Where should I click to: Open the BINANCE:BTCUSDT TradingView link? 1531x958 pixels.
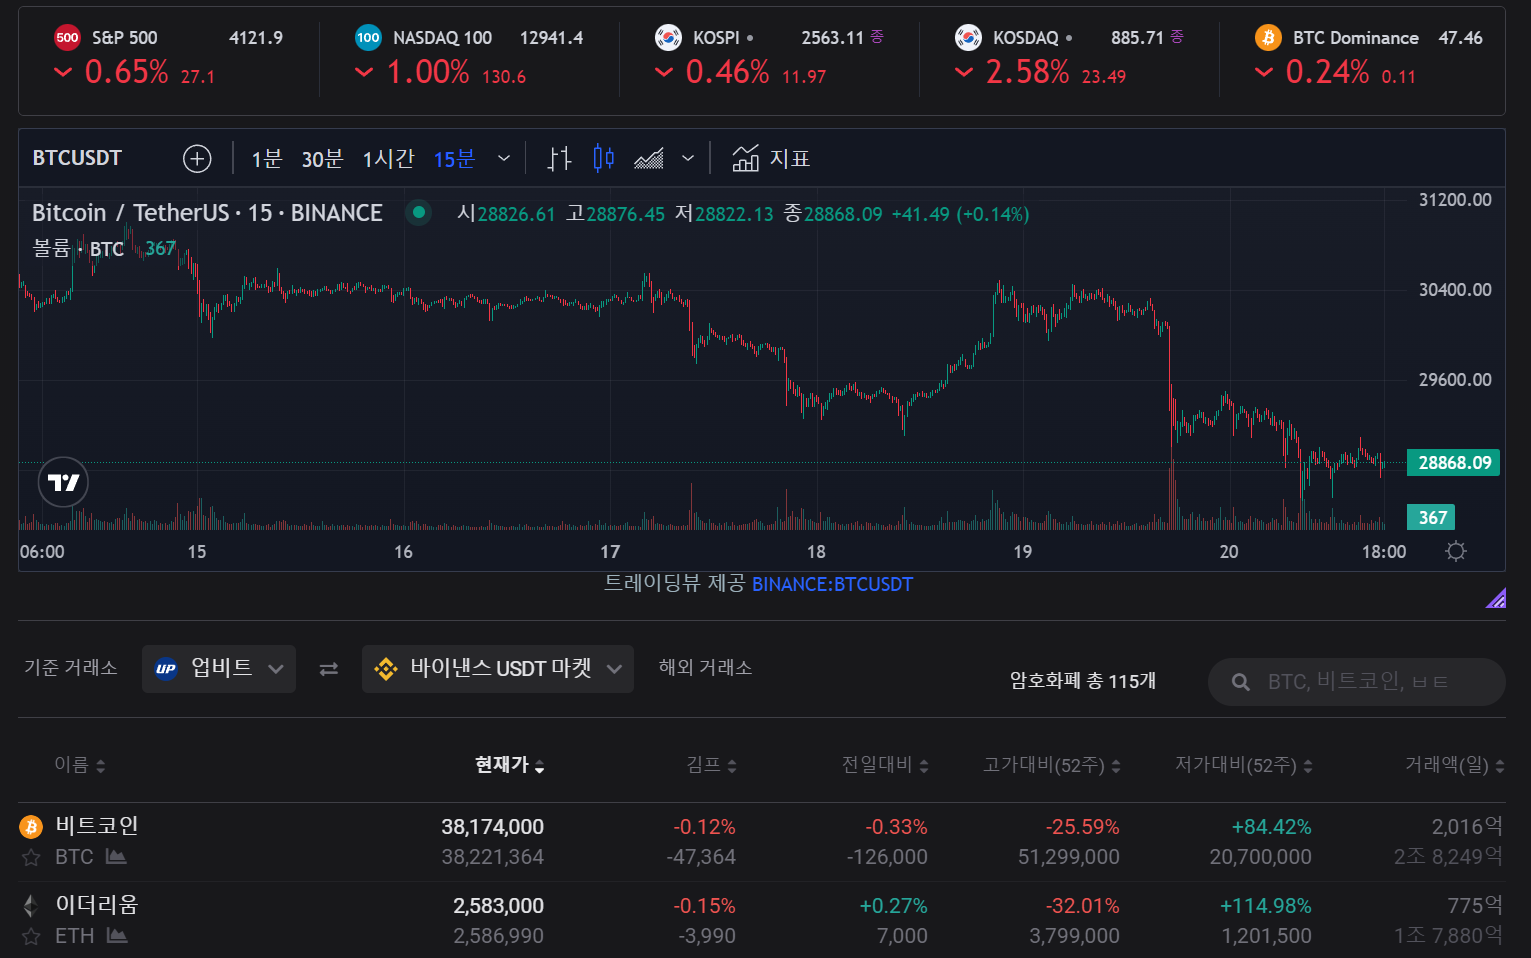832,584
